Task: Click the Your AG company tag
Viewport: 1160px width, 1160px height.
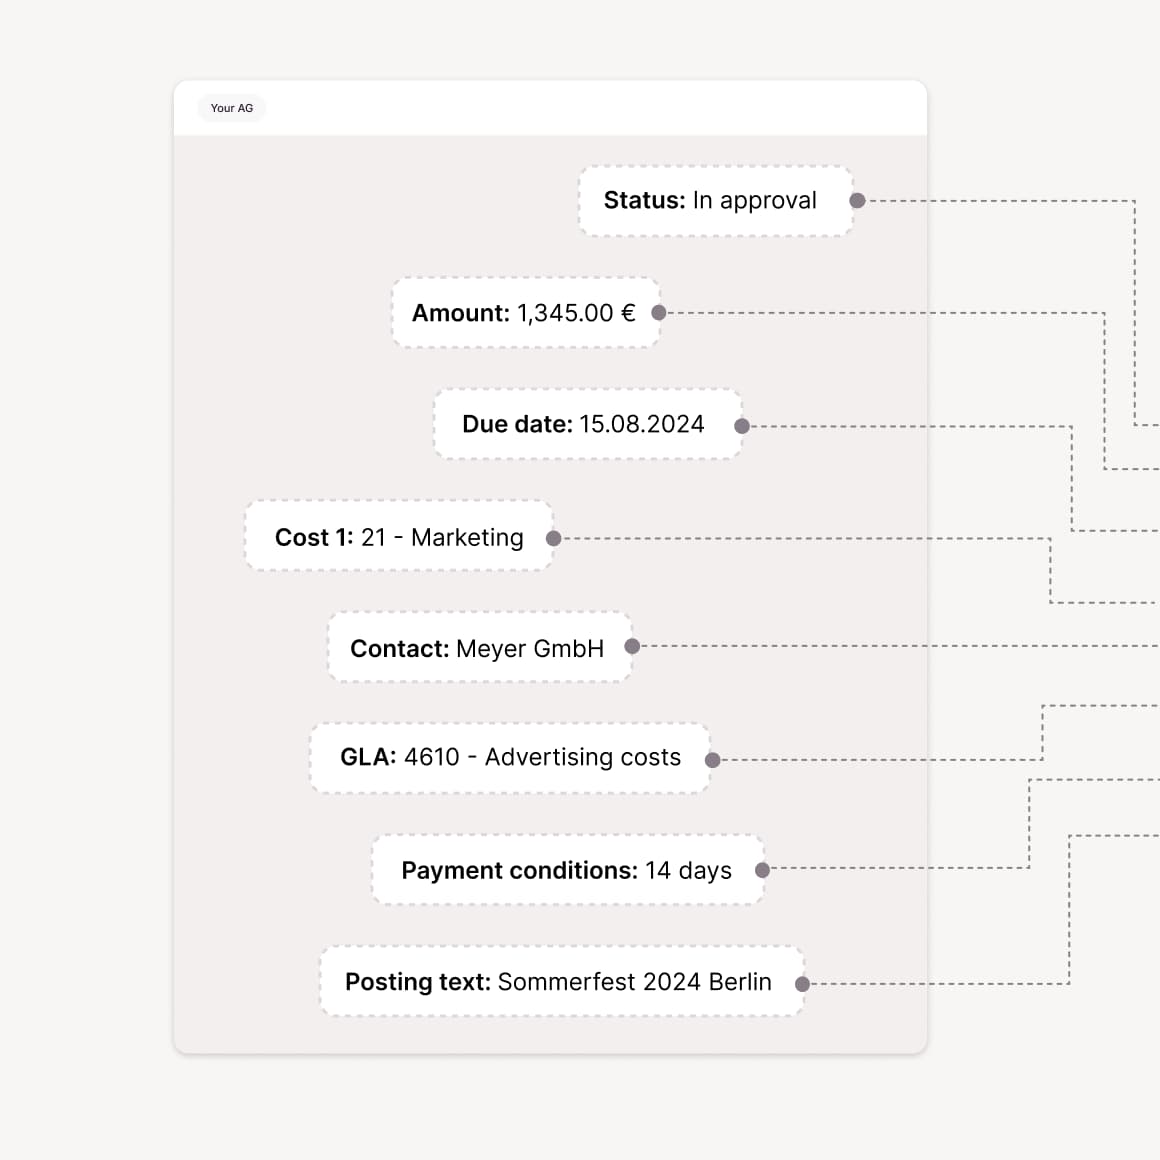Action: 232,108
